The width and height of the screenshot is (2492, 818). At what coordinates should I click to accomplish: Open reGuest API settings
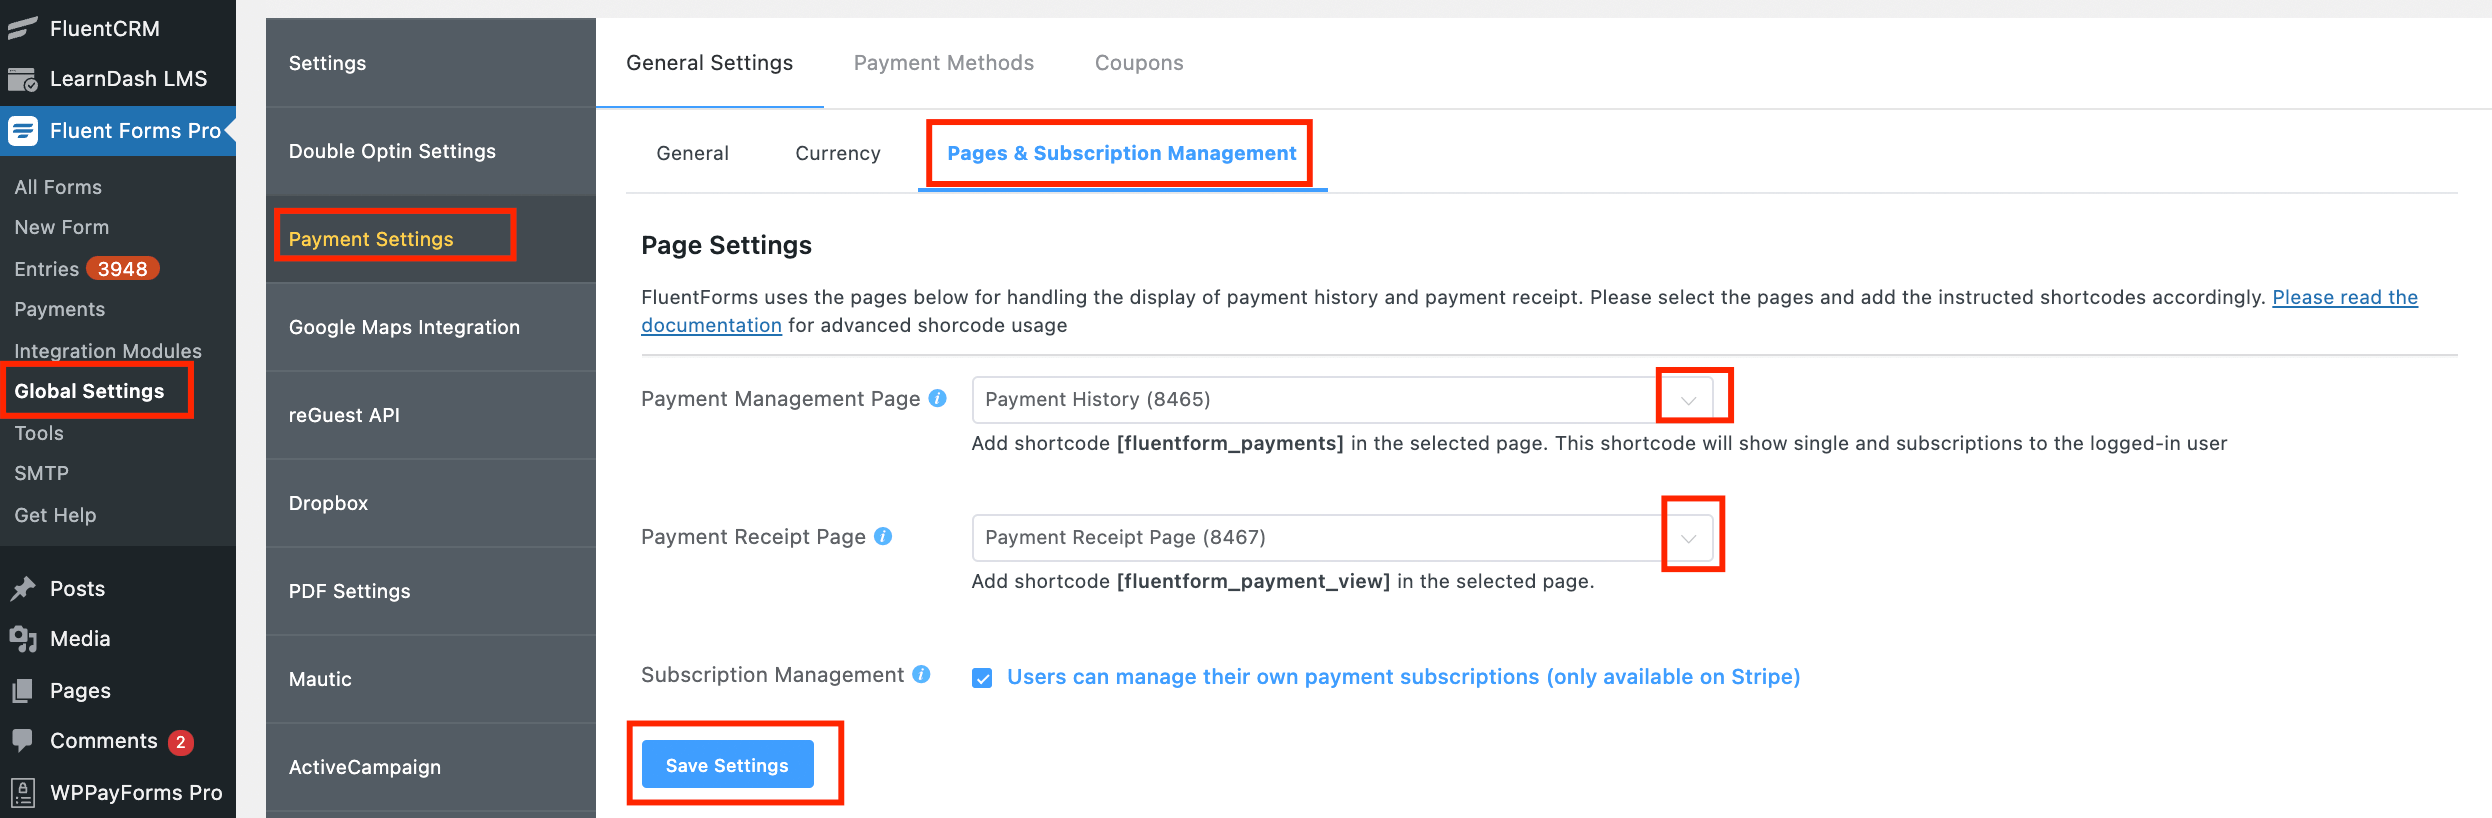(430, 415)
